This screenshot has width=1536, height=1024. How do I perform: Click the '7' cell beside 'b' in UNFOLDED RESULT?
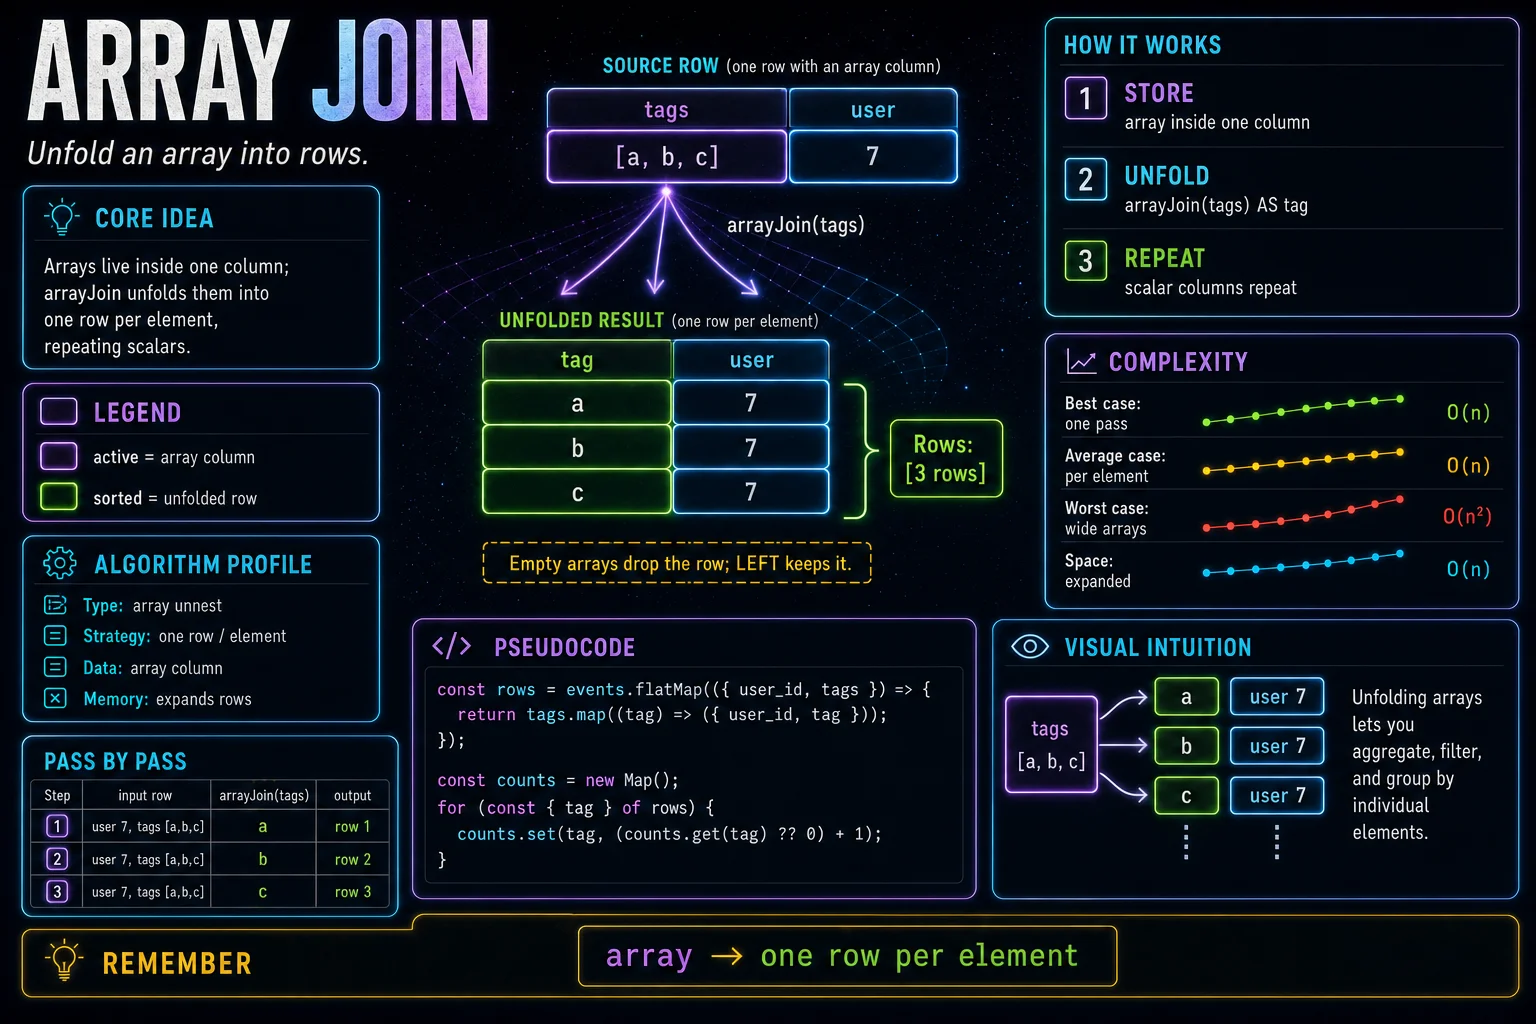(751, 448)
